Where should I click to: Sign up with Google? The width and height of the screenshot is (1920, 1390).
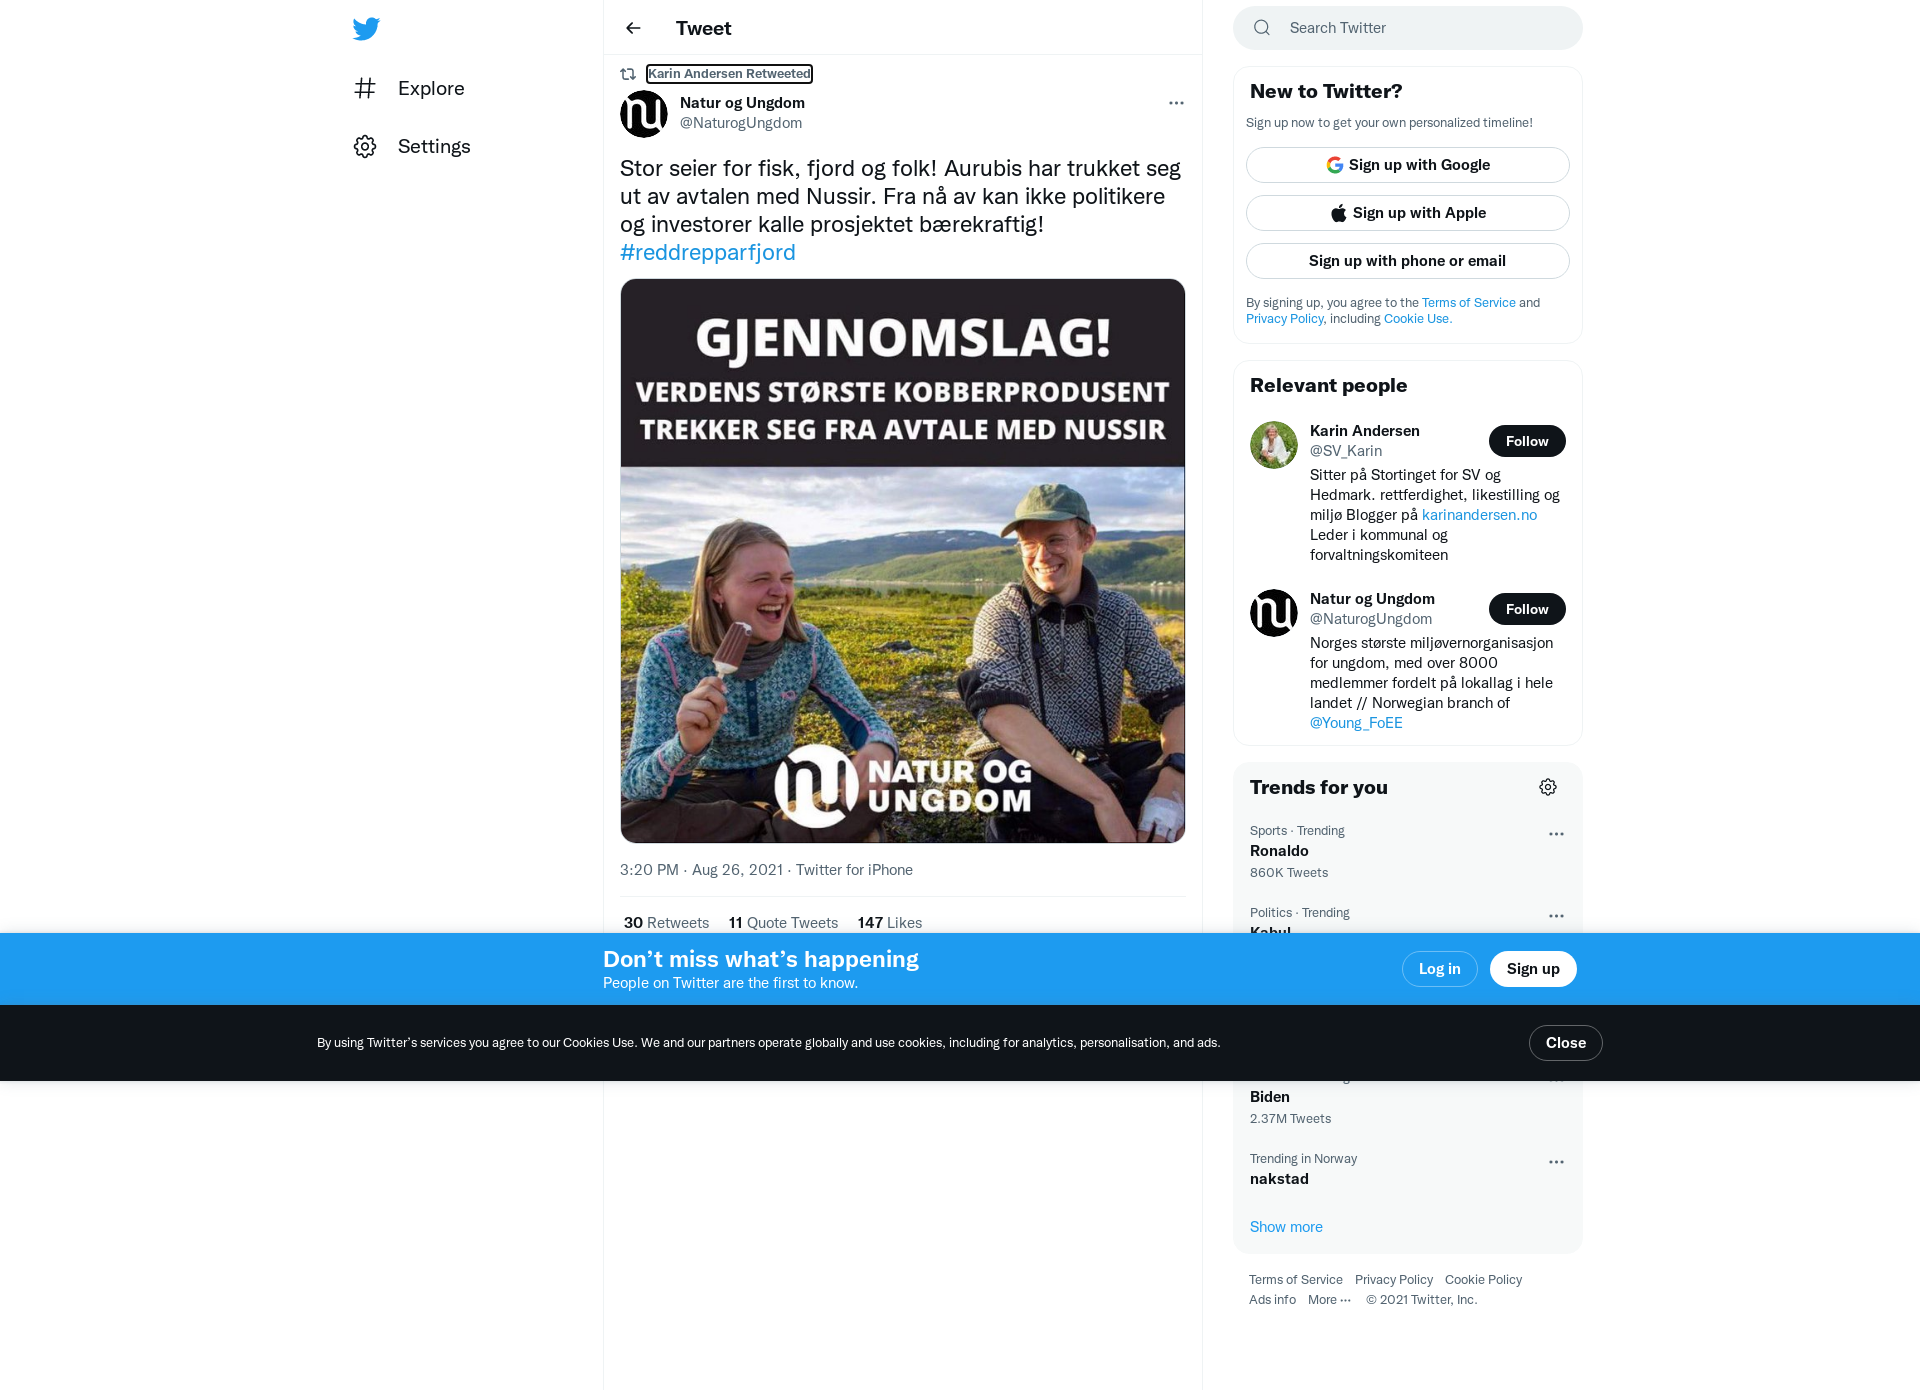[1408, 165]
